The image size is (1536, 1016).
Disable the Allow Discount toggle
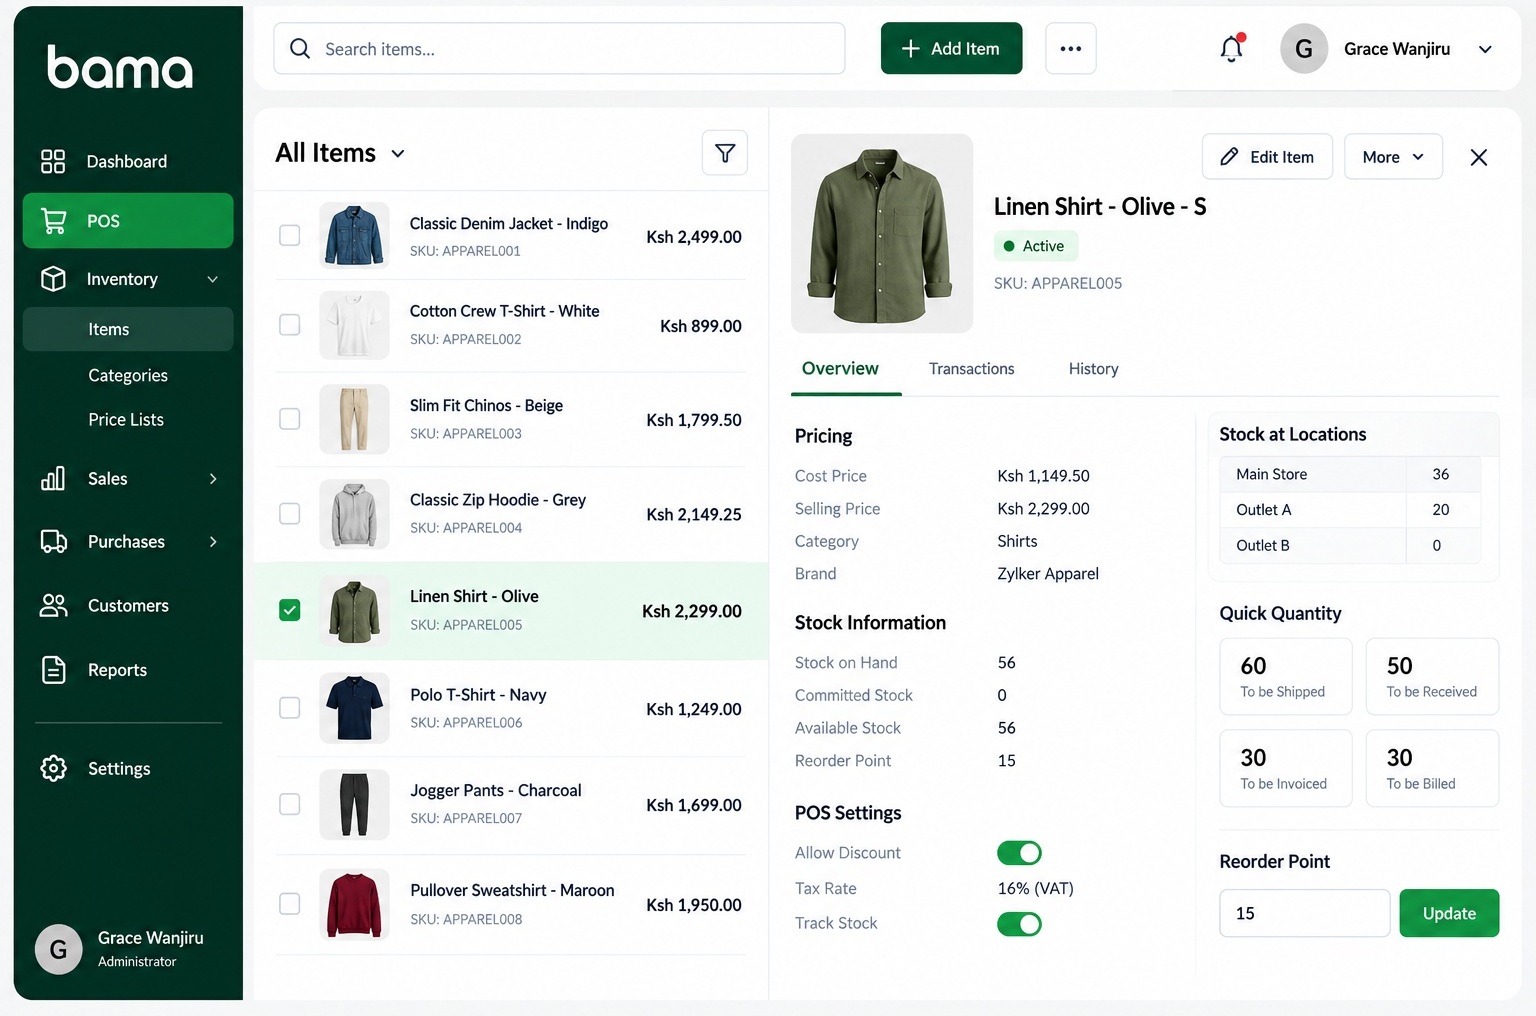tap(1019, 853)
